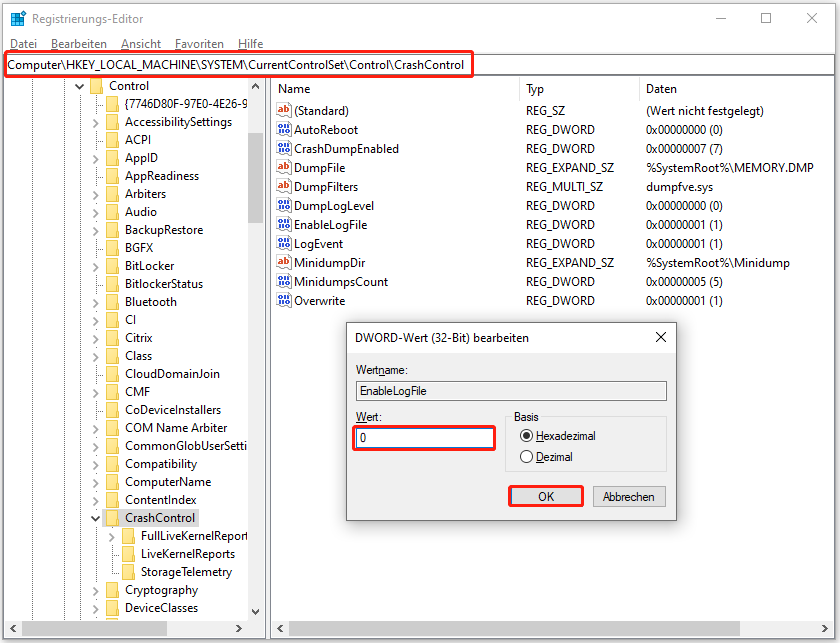Click the Registry Editor icon in title bar
Screen dimensions: 840x643
pyautogui.click(x=17, y=18)
